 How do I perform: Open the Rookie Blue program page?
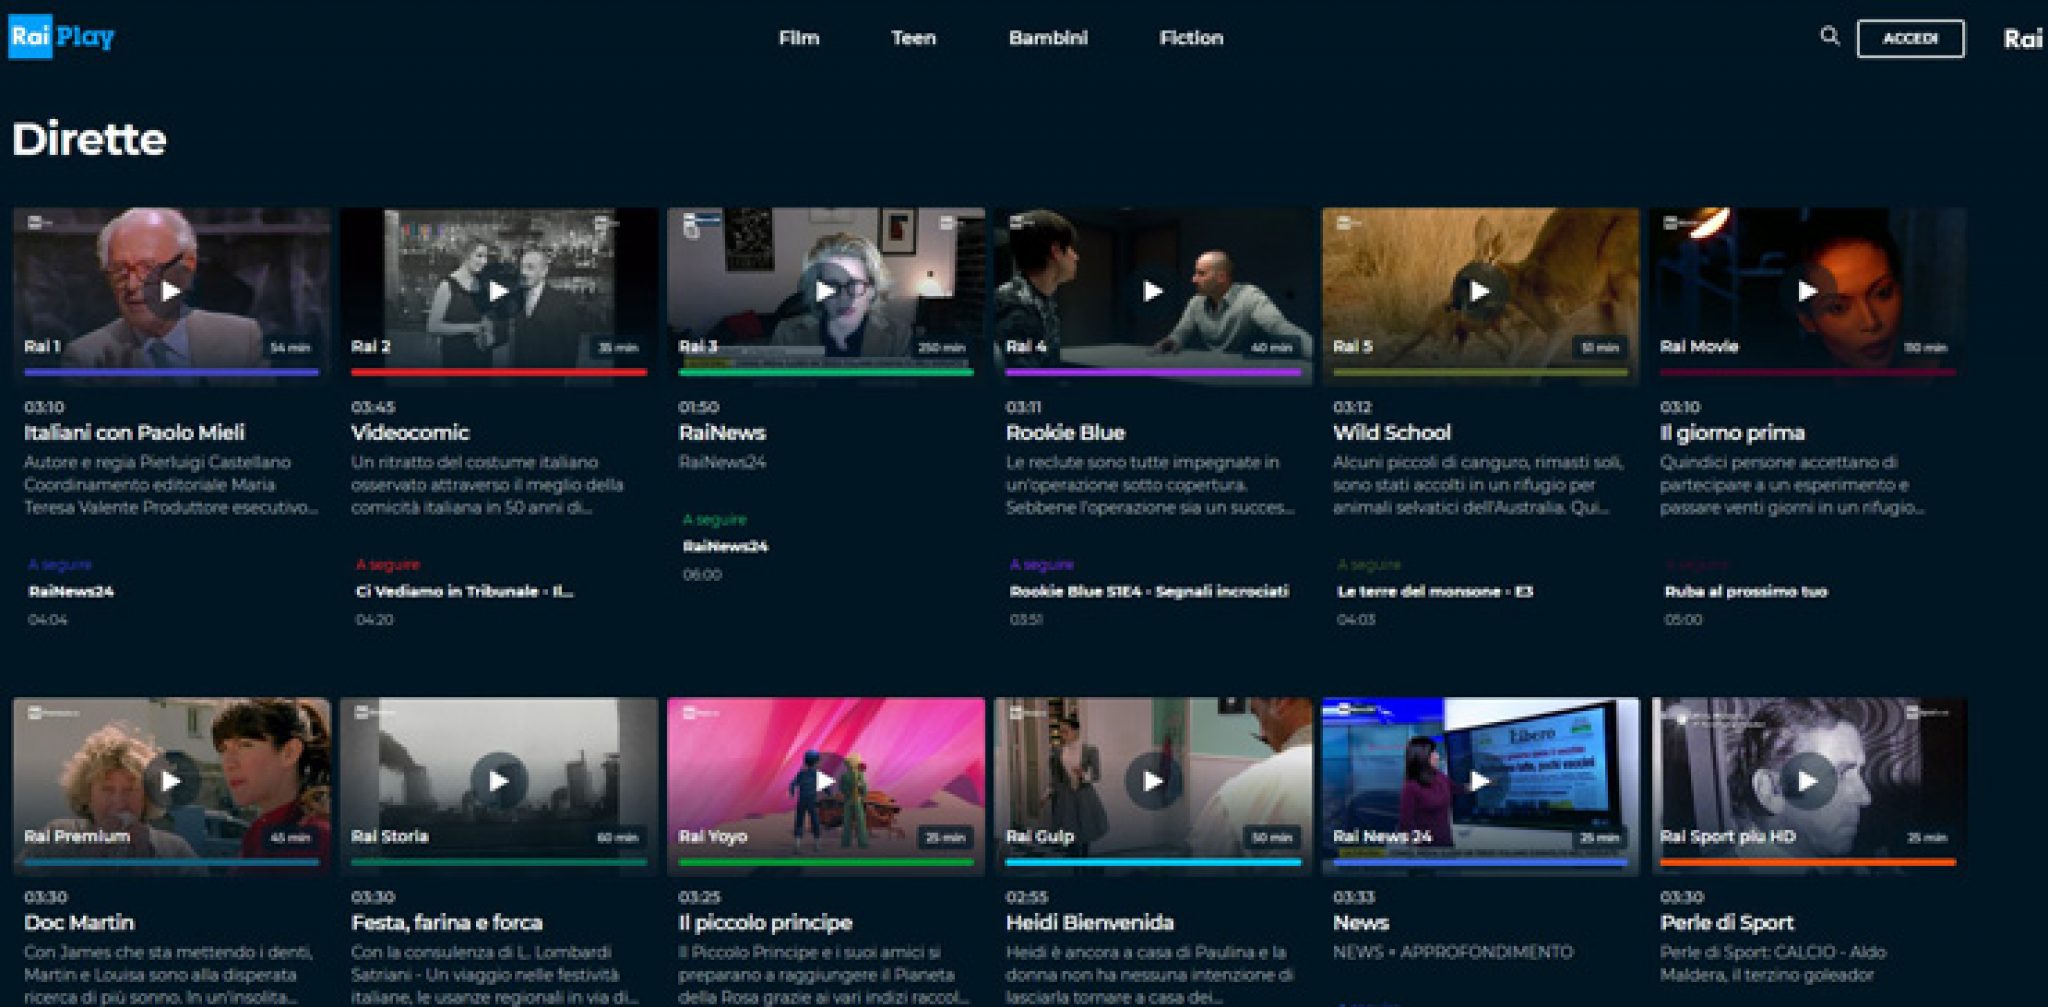[x=1064, y=433]
